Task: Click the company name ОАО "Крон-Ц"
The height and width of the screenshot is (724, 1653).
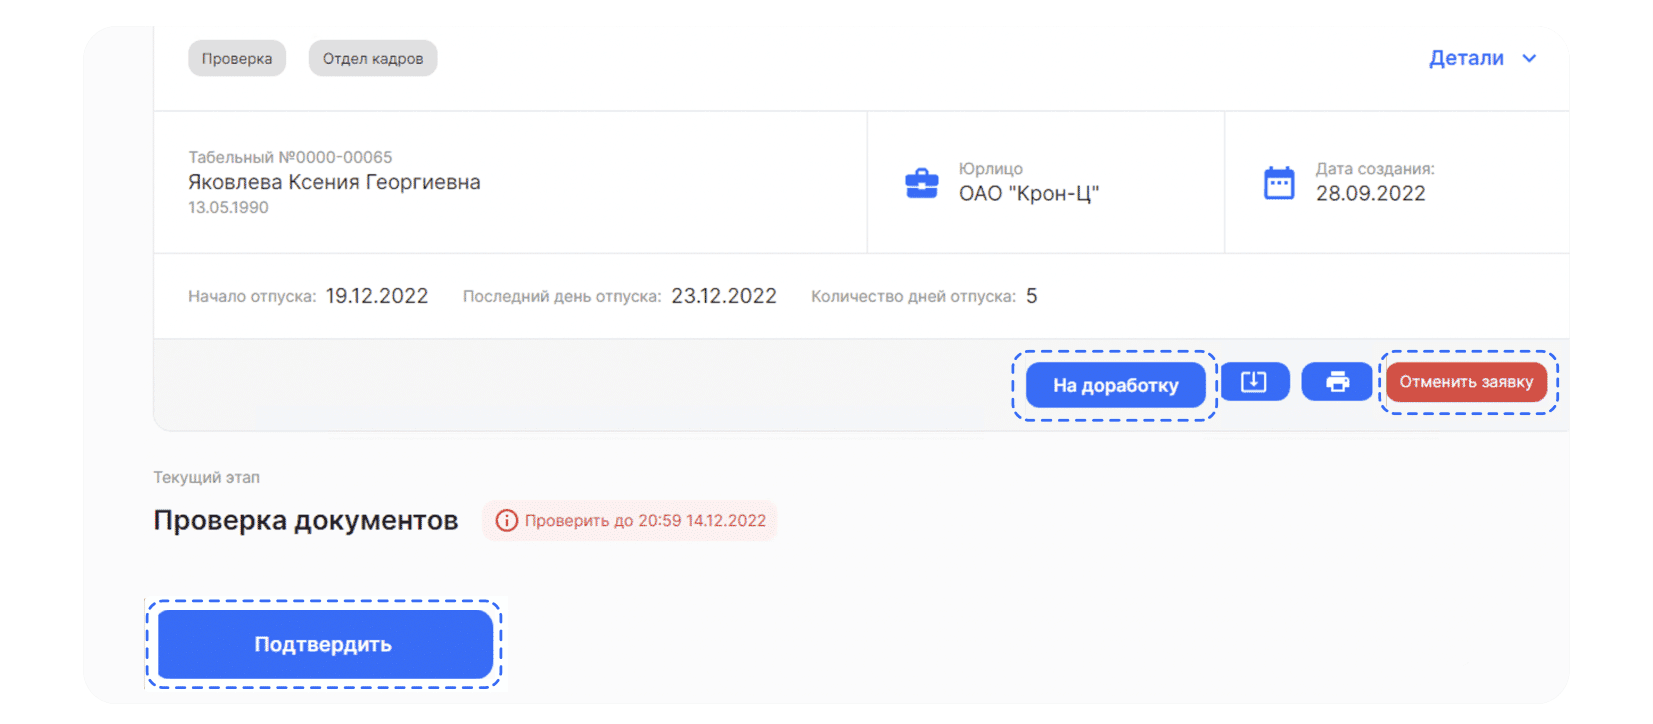Action: coord(1029,194)
